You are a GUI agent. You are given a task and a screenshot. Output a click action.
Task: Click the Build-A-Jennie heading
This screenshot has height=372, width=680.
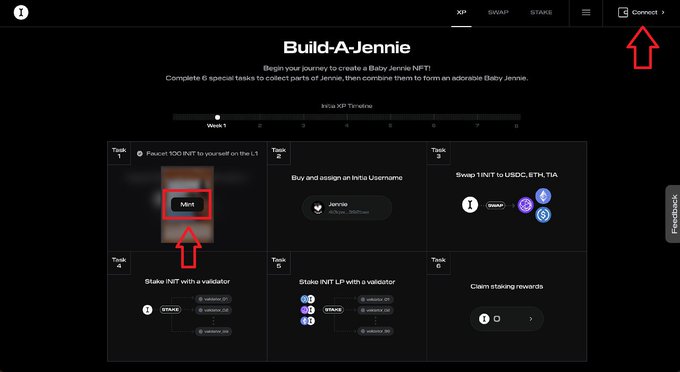347,48
